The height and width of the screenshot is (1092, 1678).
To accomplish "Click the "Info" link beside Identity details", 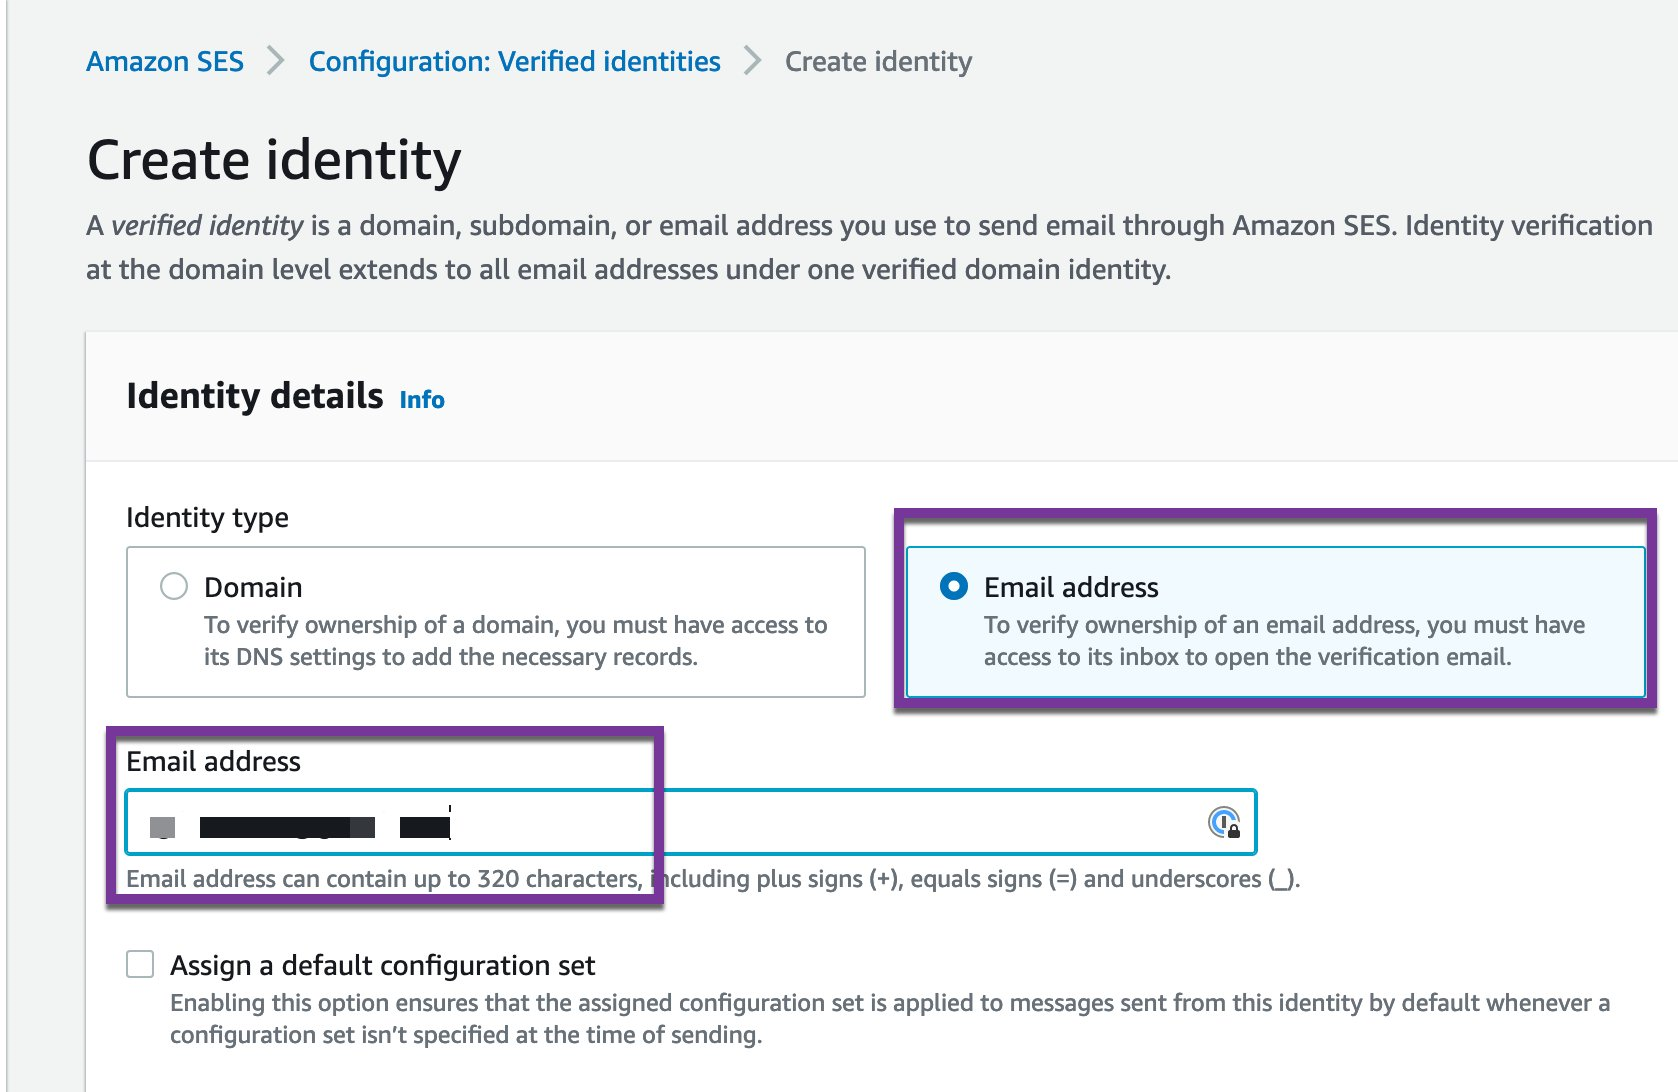I will click(x=421, y=399).
